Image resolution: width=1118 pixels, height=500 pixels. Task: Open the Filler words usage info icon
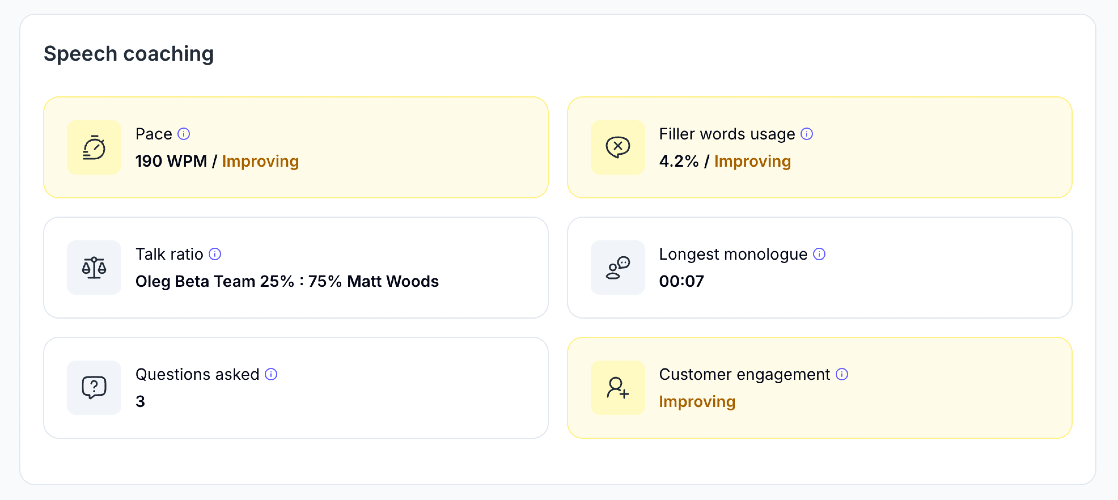[x=807, y=133]
